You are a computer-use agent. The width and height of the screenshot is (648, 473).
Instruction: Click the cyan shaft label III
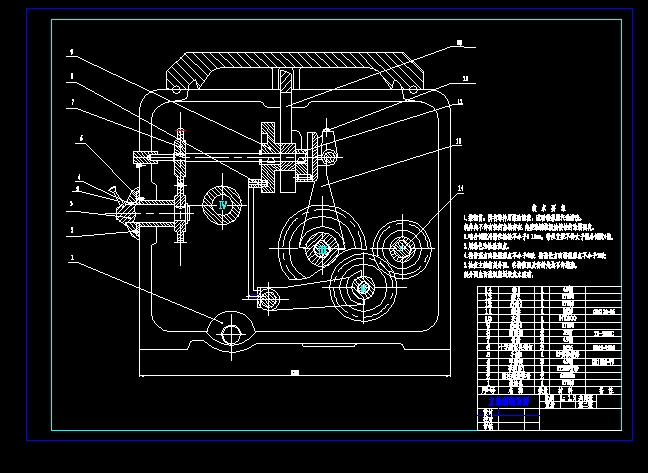click(322, 250)
